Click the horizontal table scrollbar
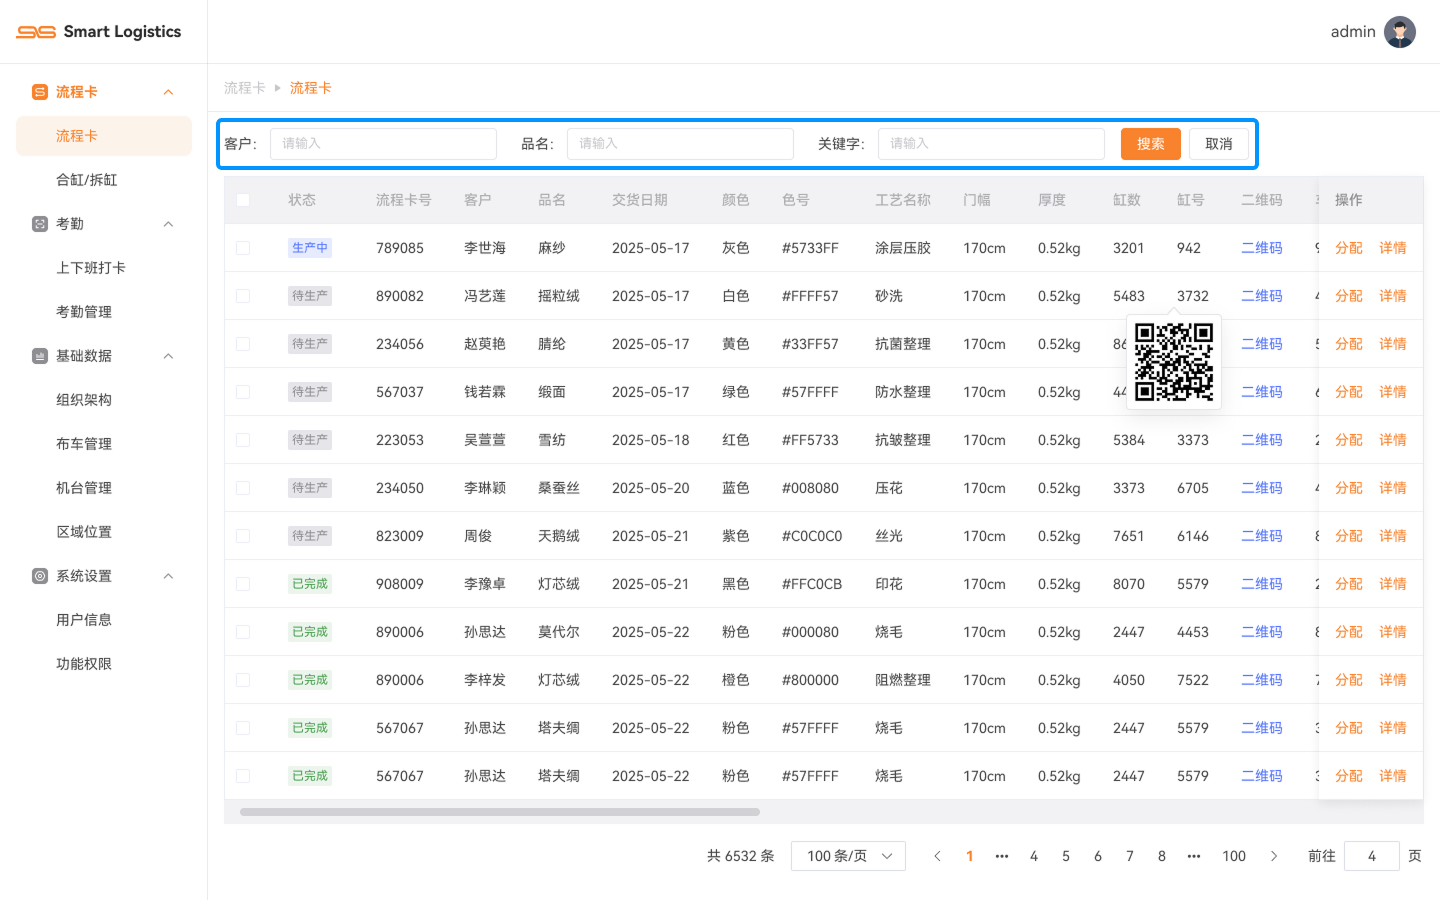Screen dimensions: 1440x900 point(500,812)
